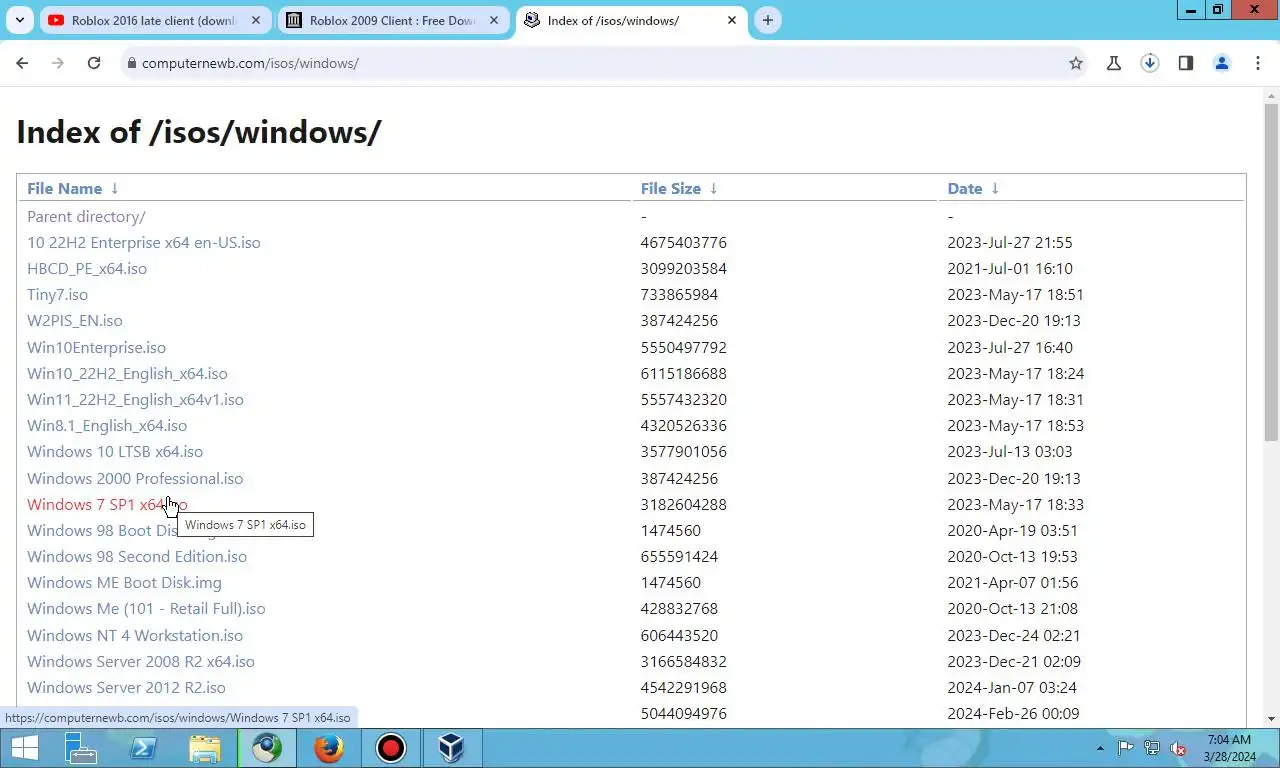This screenshot has width=1280, height=768.
Task: Open a new tab with plus button
Action: (x=767, y=20)
